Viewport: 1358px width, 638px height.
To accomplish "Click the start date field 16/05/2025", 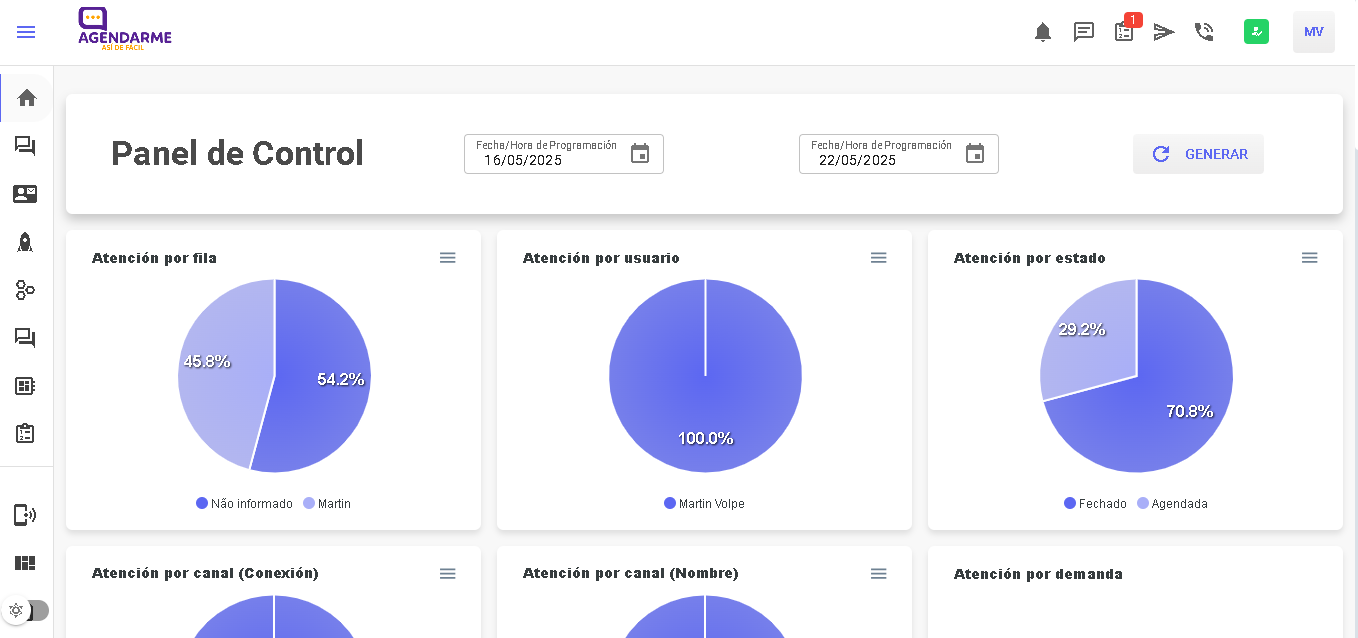I will (564, 154).
